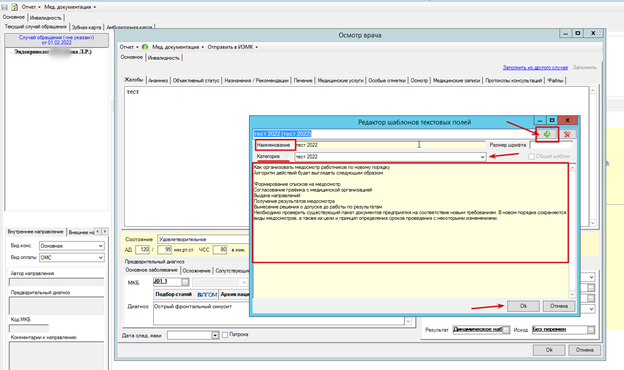Click the template body text area
624x370 pixels.
pyautogui.click(x=411, y=231)
